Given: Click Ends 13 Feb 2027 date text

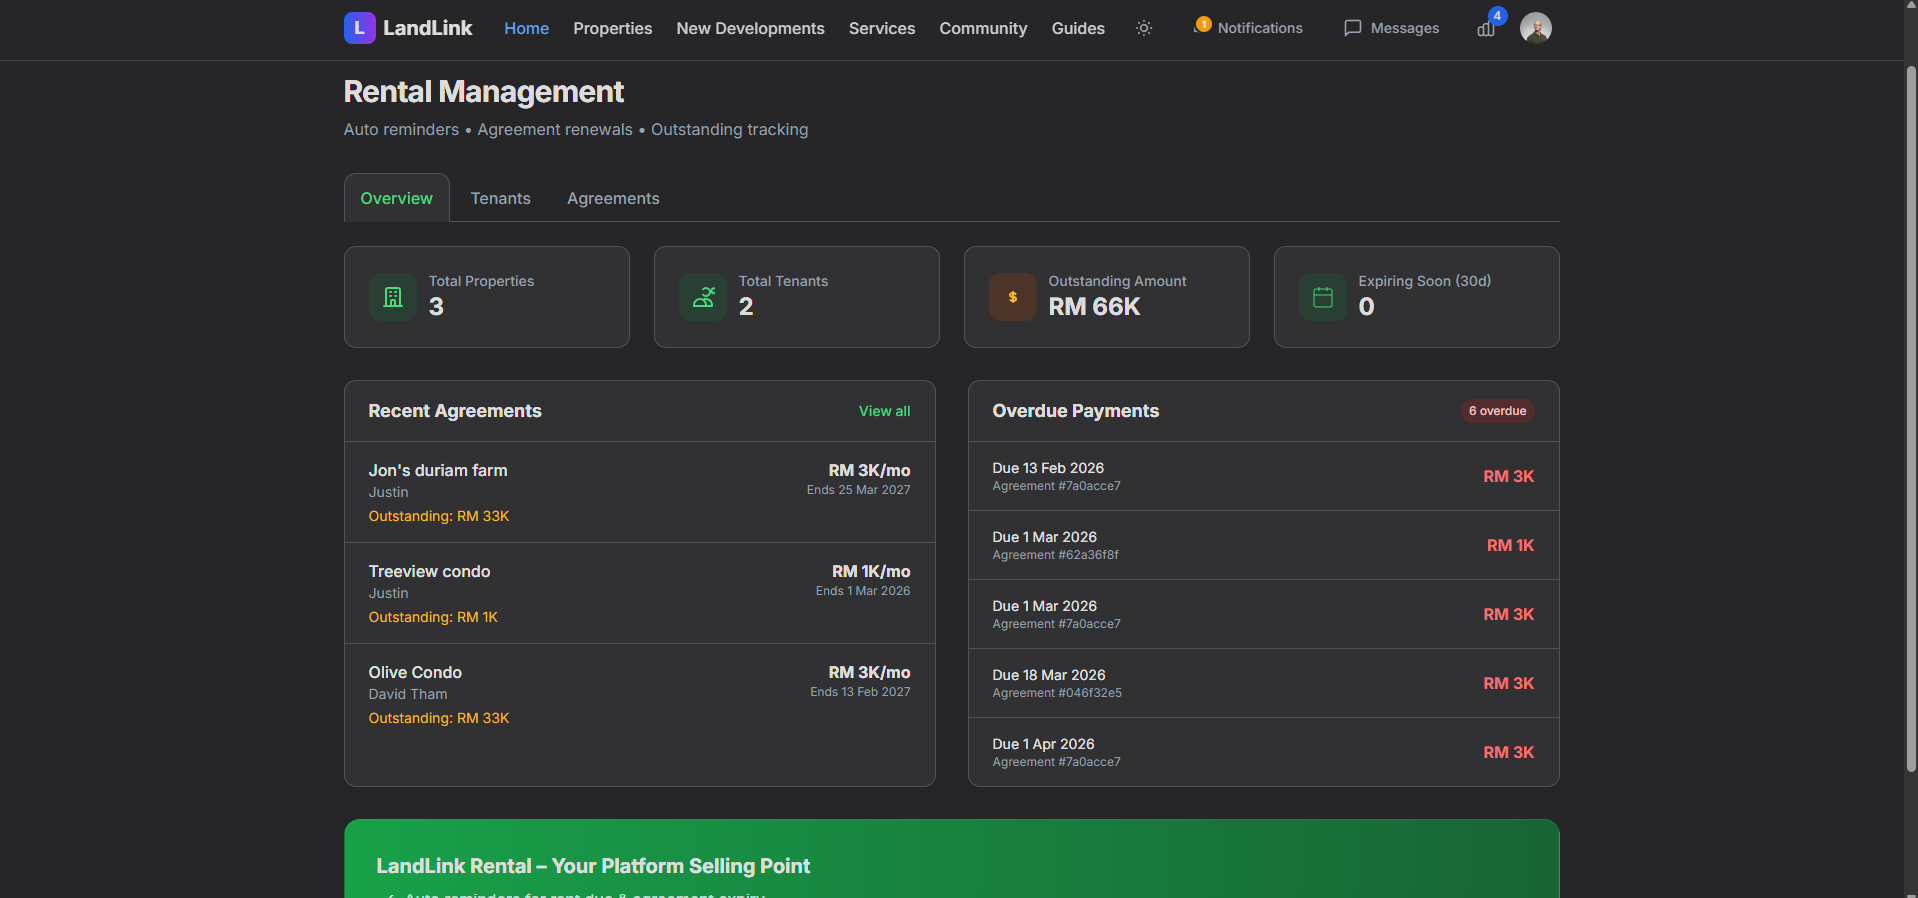Looking at the screenshot, I should coord(860,692).
